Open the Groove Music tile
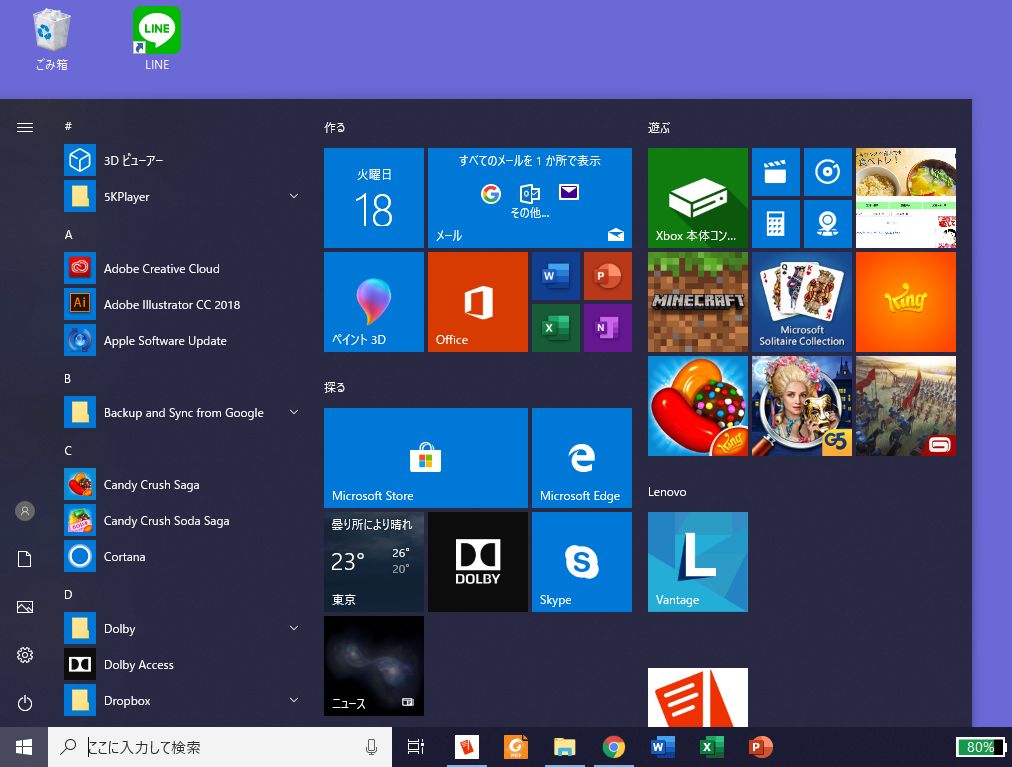This screenshot has height=767, width=1012. (827, 172)
